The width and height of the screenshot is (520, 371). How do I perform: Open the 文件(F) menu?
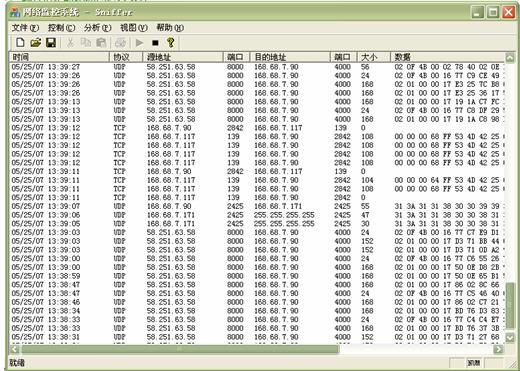click(x=25, y=28)
